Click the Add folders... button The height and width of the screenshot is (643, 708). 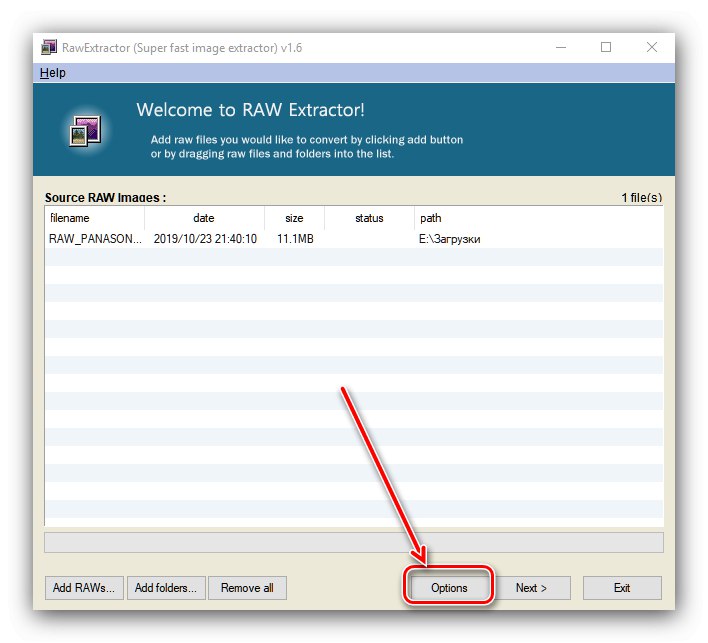pos(166,587)
